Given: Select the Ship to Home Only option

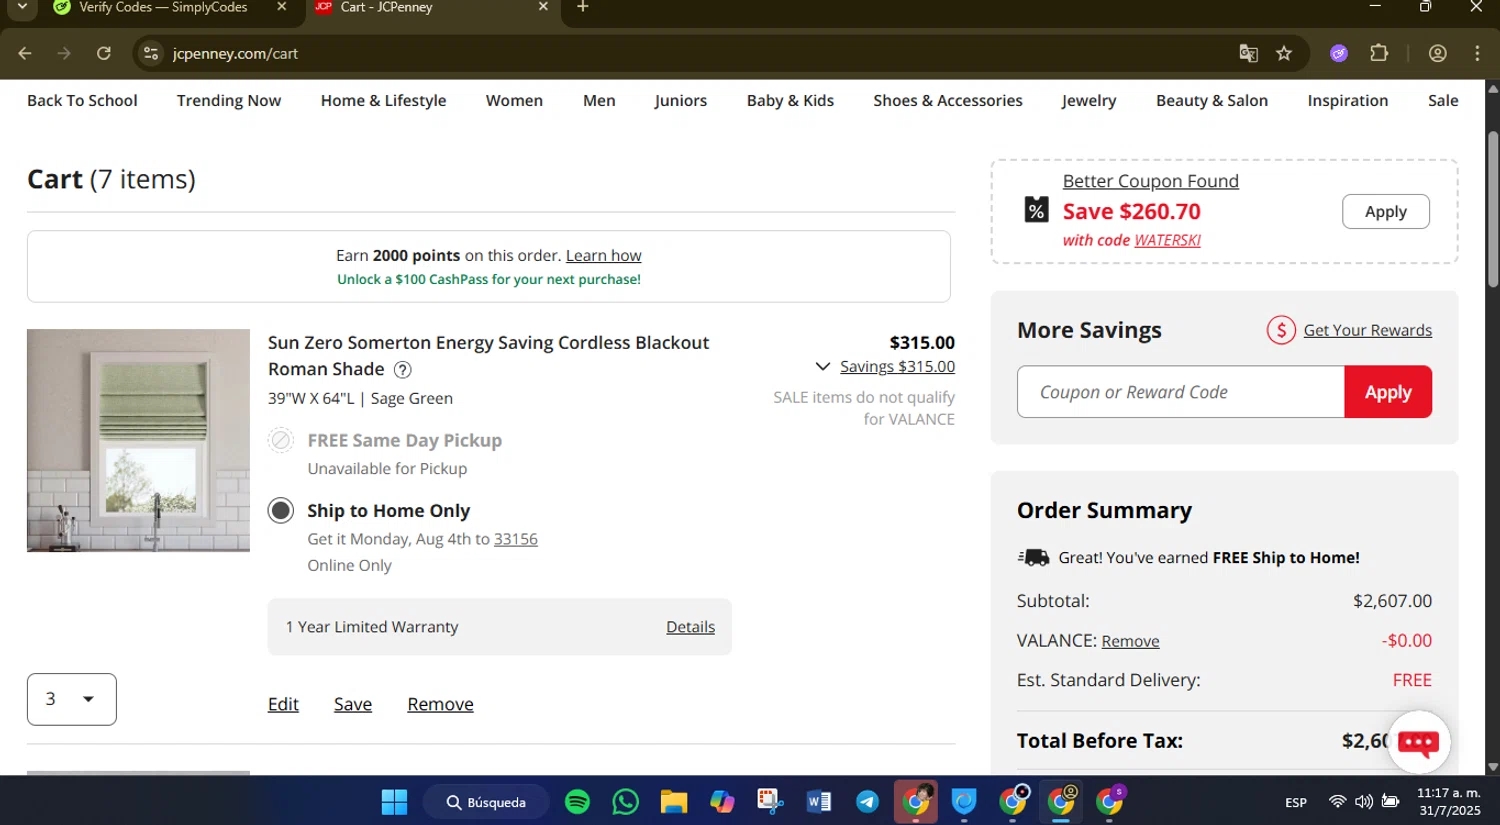Looking at the screenshot, I should (x=281, y=511).
